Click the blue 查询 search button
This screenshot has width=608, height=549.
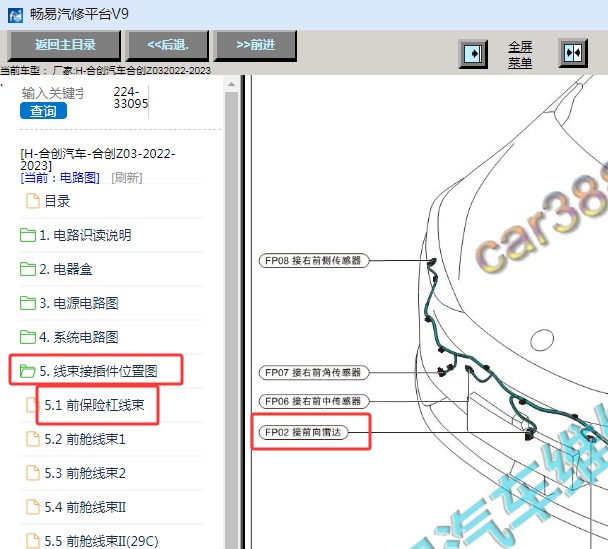(43, 111)
